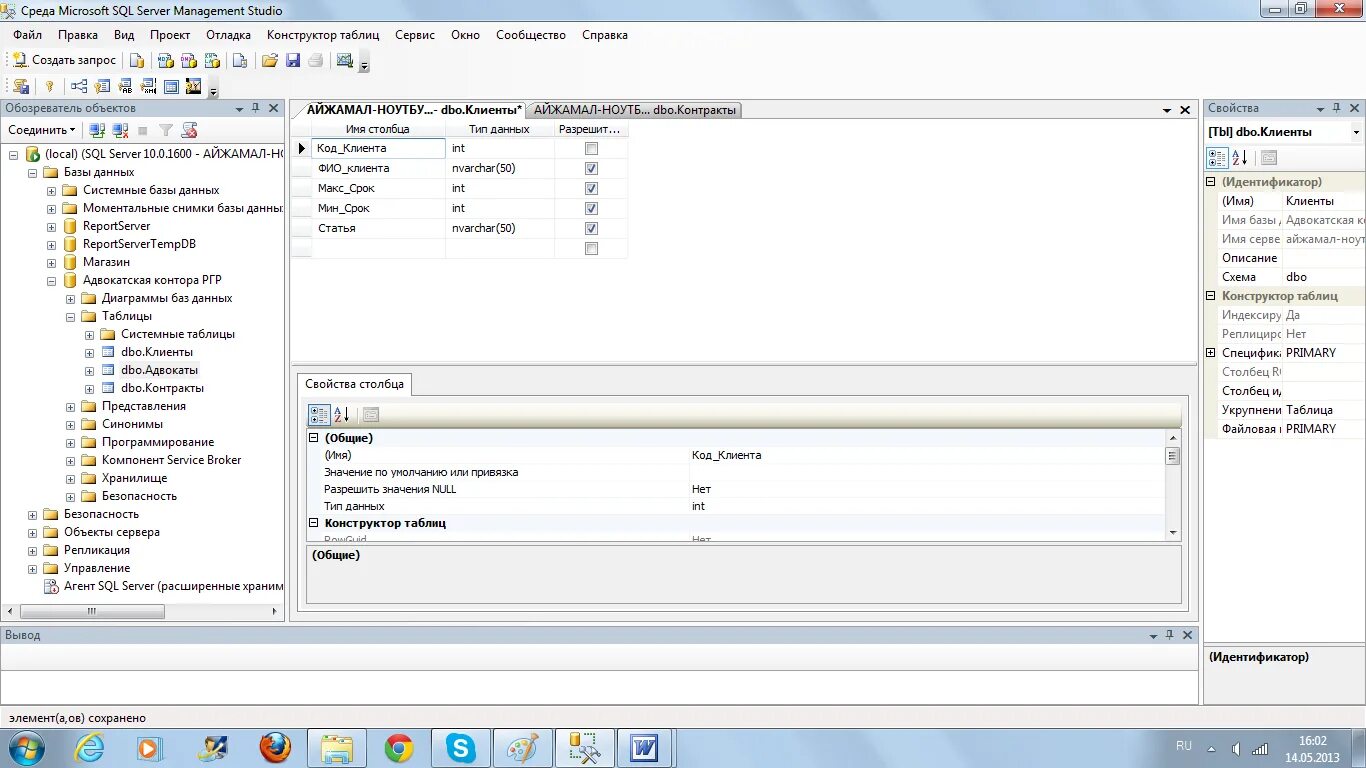Pin the Object Explorer panel

click(x=255, y=108)
